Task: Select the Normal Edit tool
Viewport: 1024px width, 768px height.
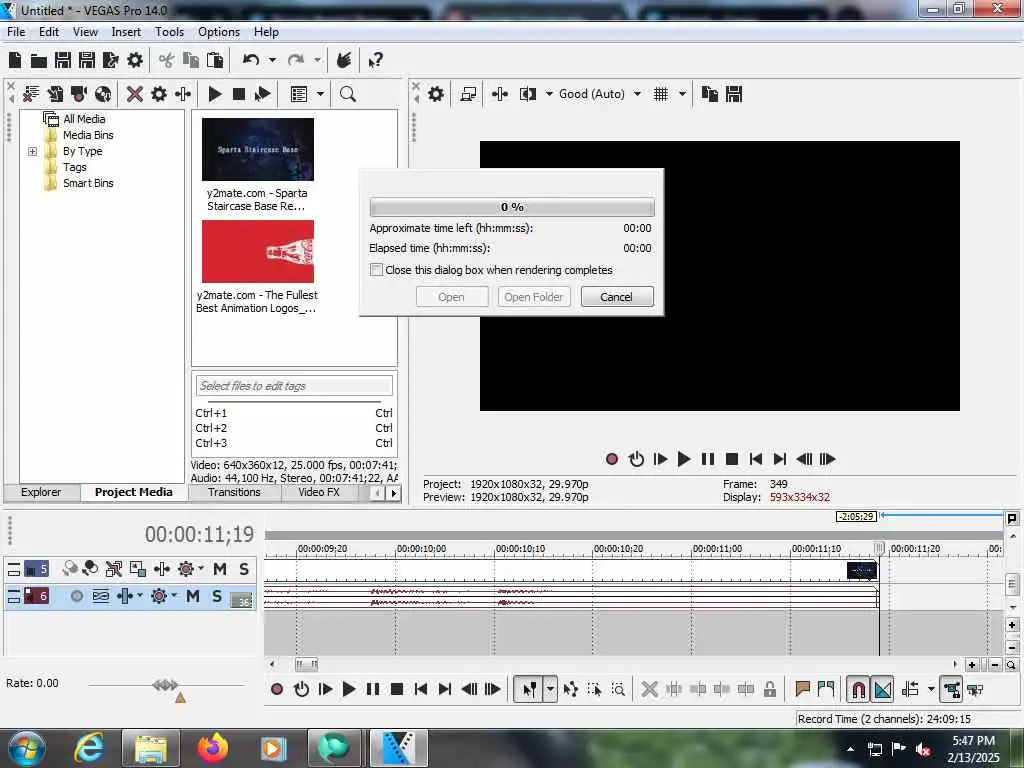Action: tap(528, 689)
